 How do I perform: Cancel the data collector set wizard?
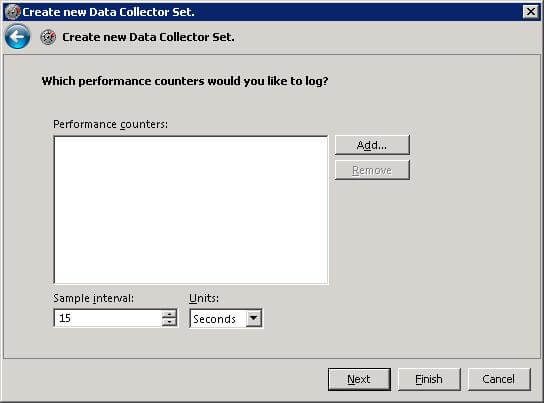[x=499, y=379]
